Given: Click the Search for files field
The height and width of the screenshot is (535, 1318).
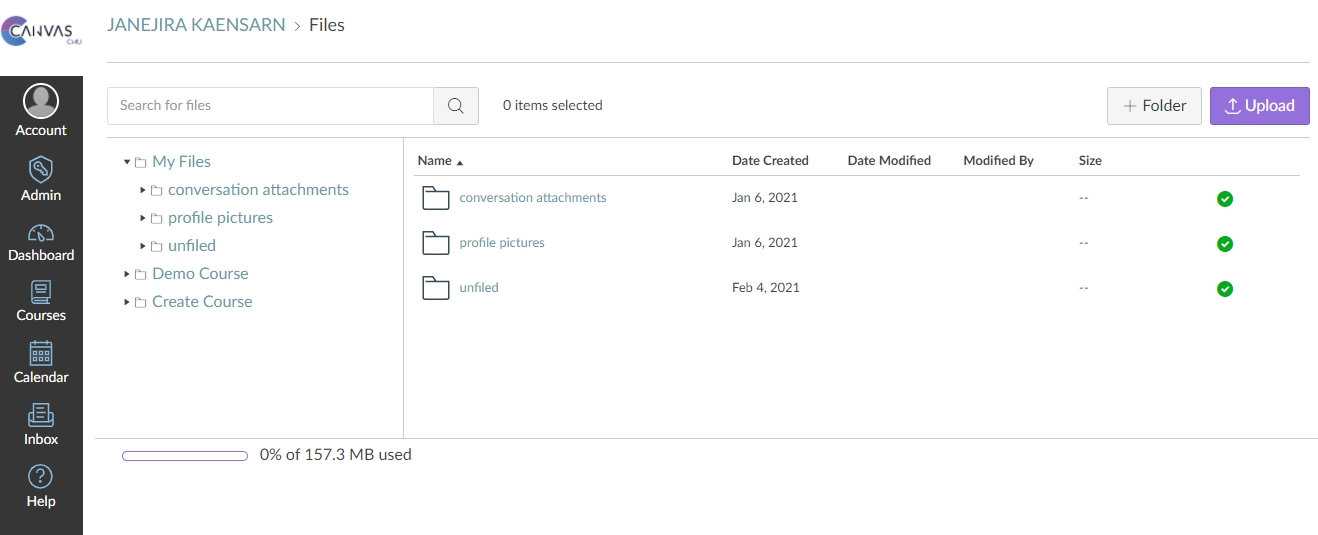Looking at the screenshot, I should [x=270, y=106].
